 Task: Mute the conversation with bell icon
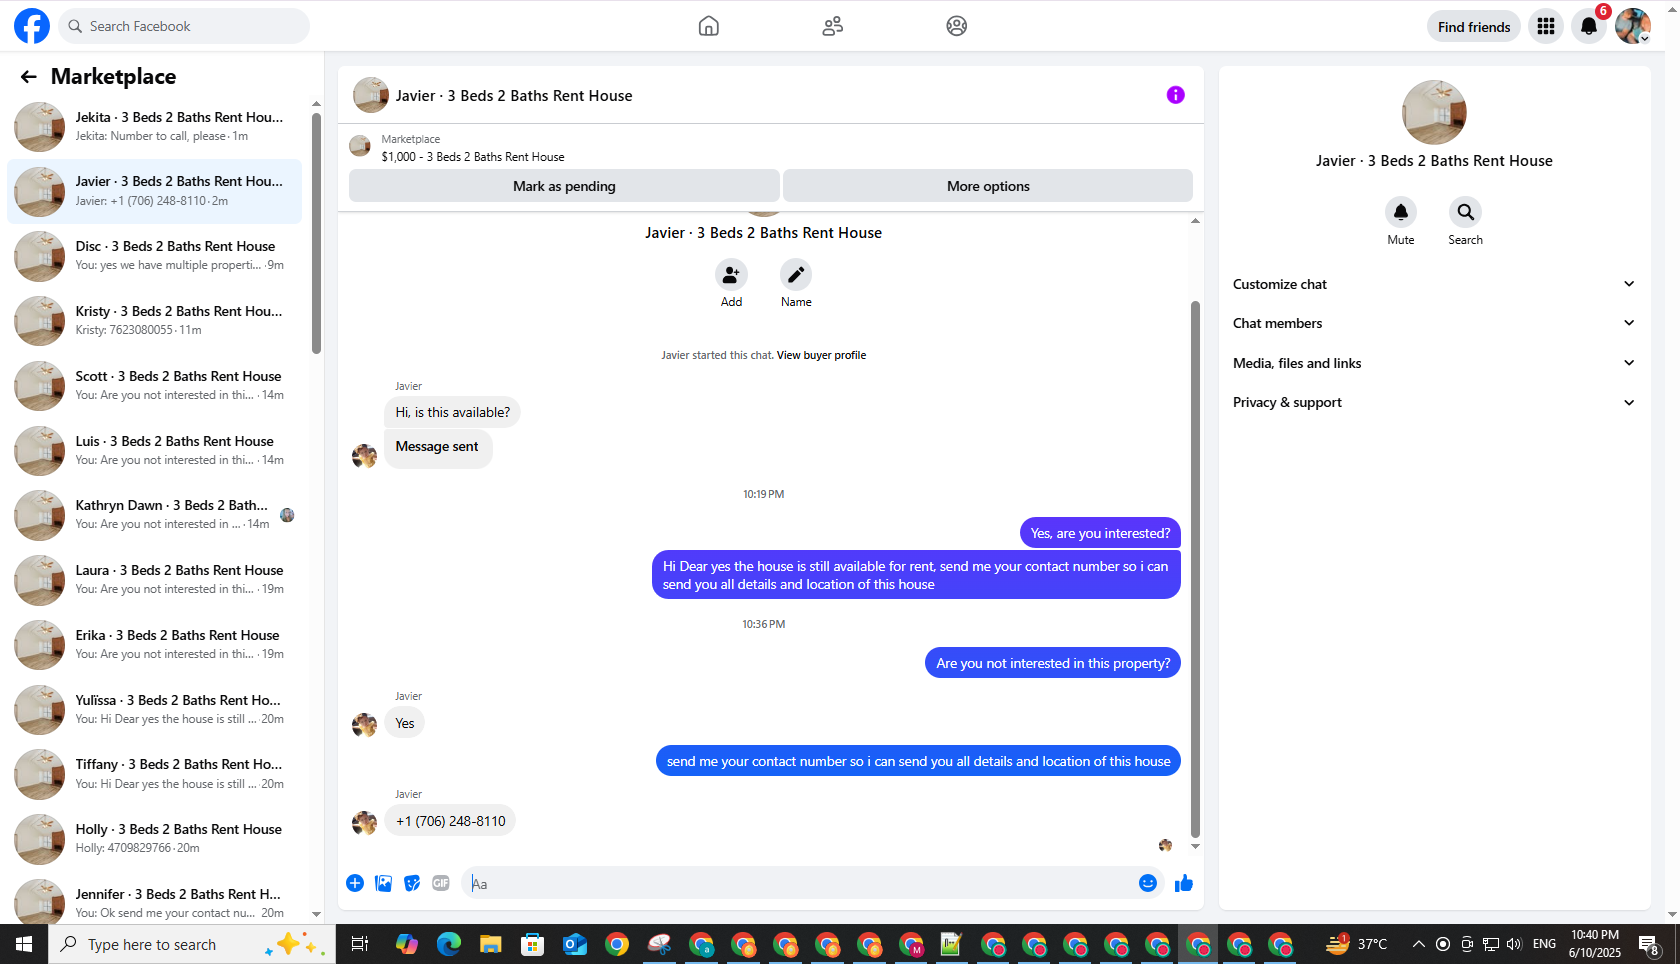pos(1401,212)
